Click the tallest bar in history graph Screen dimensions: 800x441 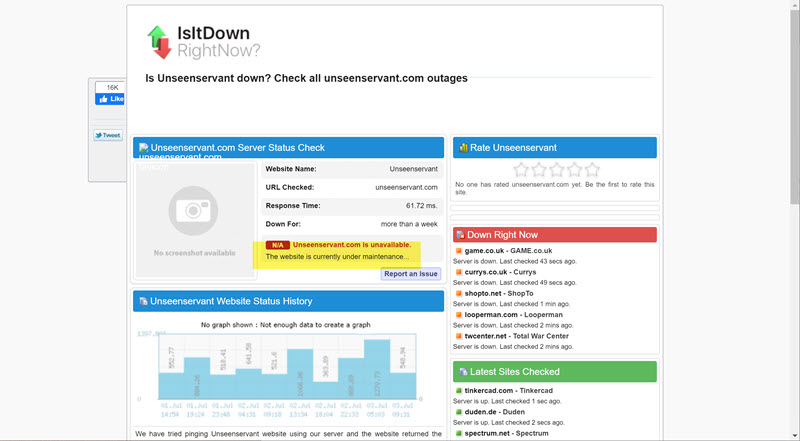click(377, 370)
